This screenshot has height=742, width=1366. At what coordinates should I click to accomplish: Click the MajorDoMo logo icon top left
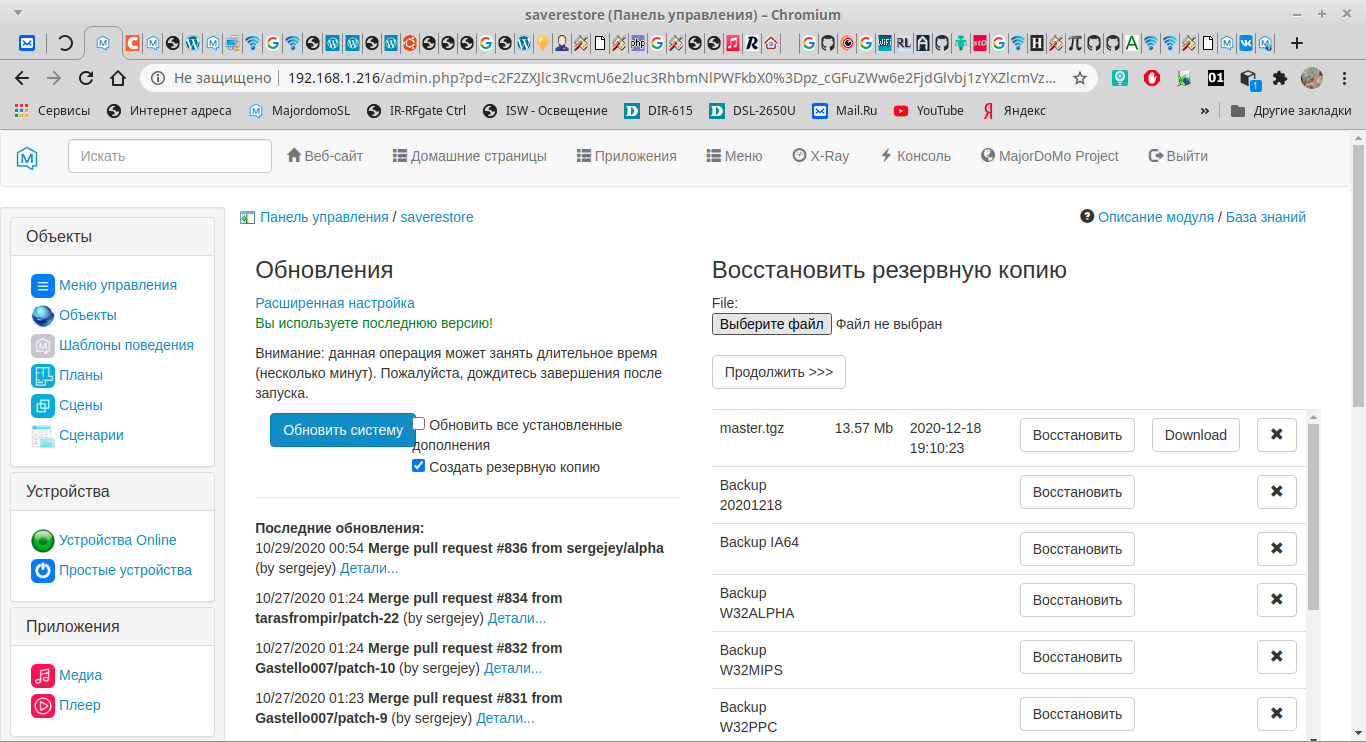click(x=28, y=157)
